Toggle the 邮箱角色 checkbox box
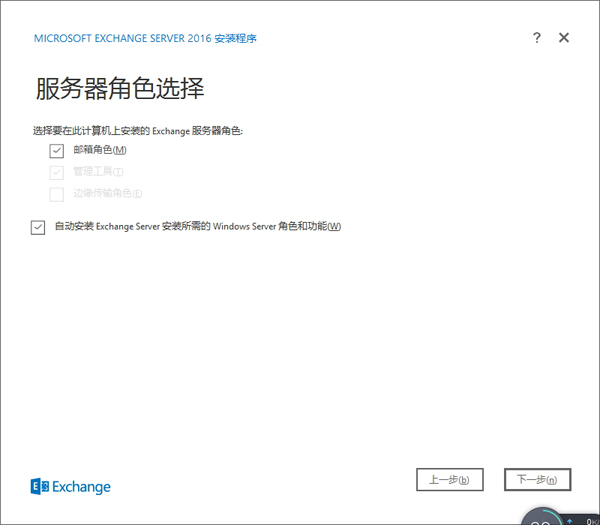This screenshot has height=525, width=600. pyautogui.click(x=56, y=151)
